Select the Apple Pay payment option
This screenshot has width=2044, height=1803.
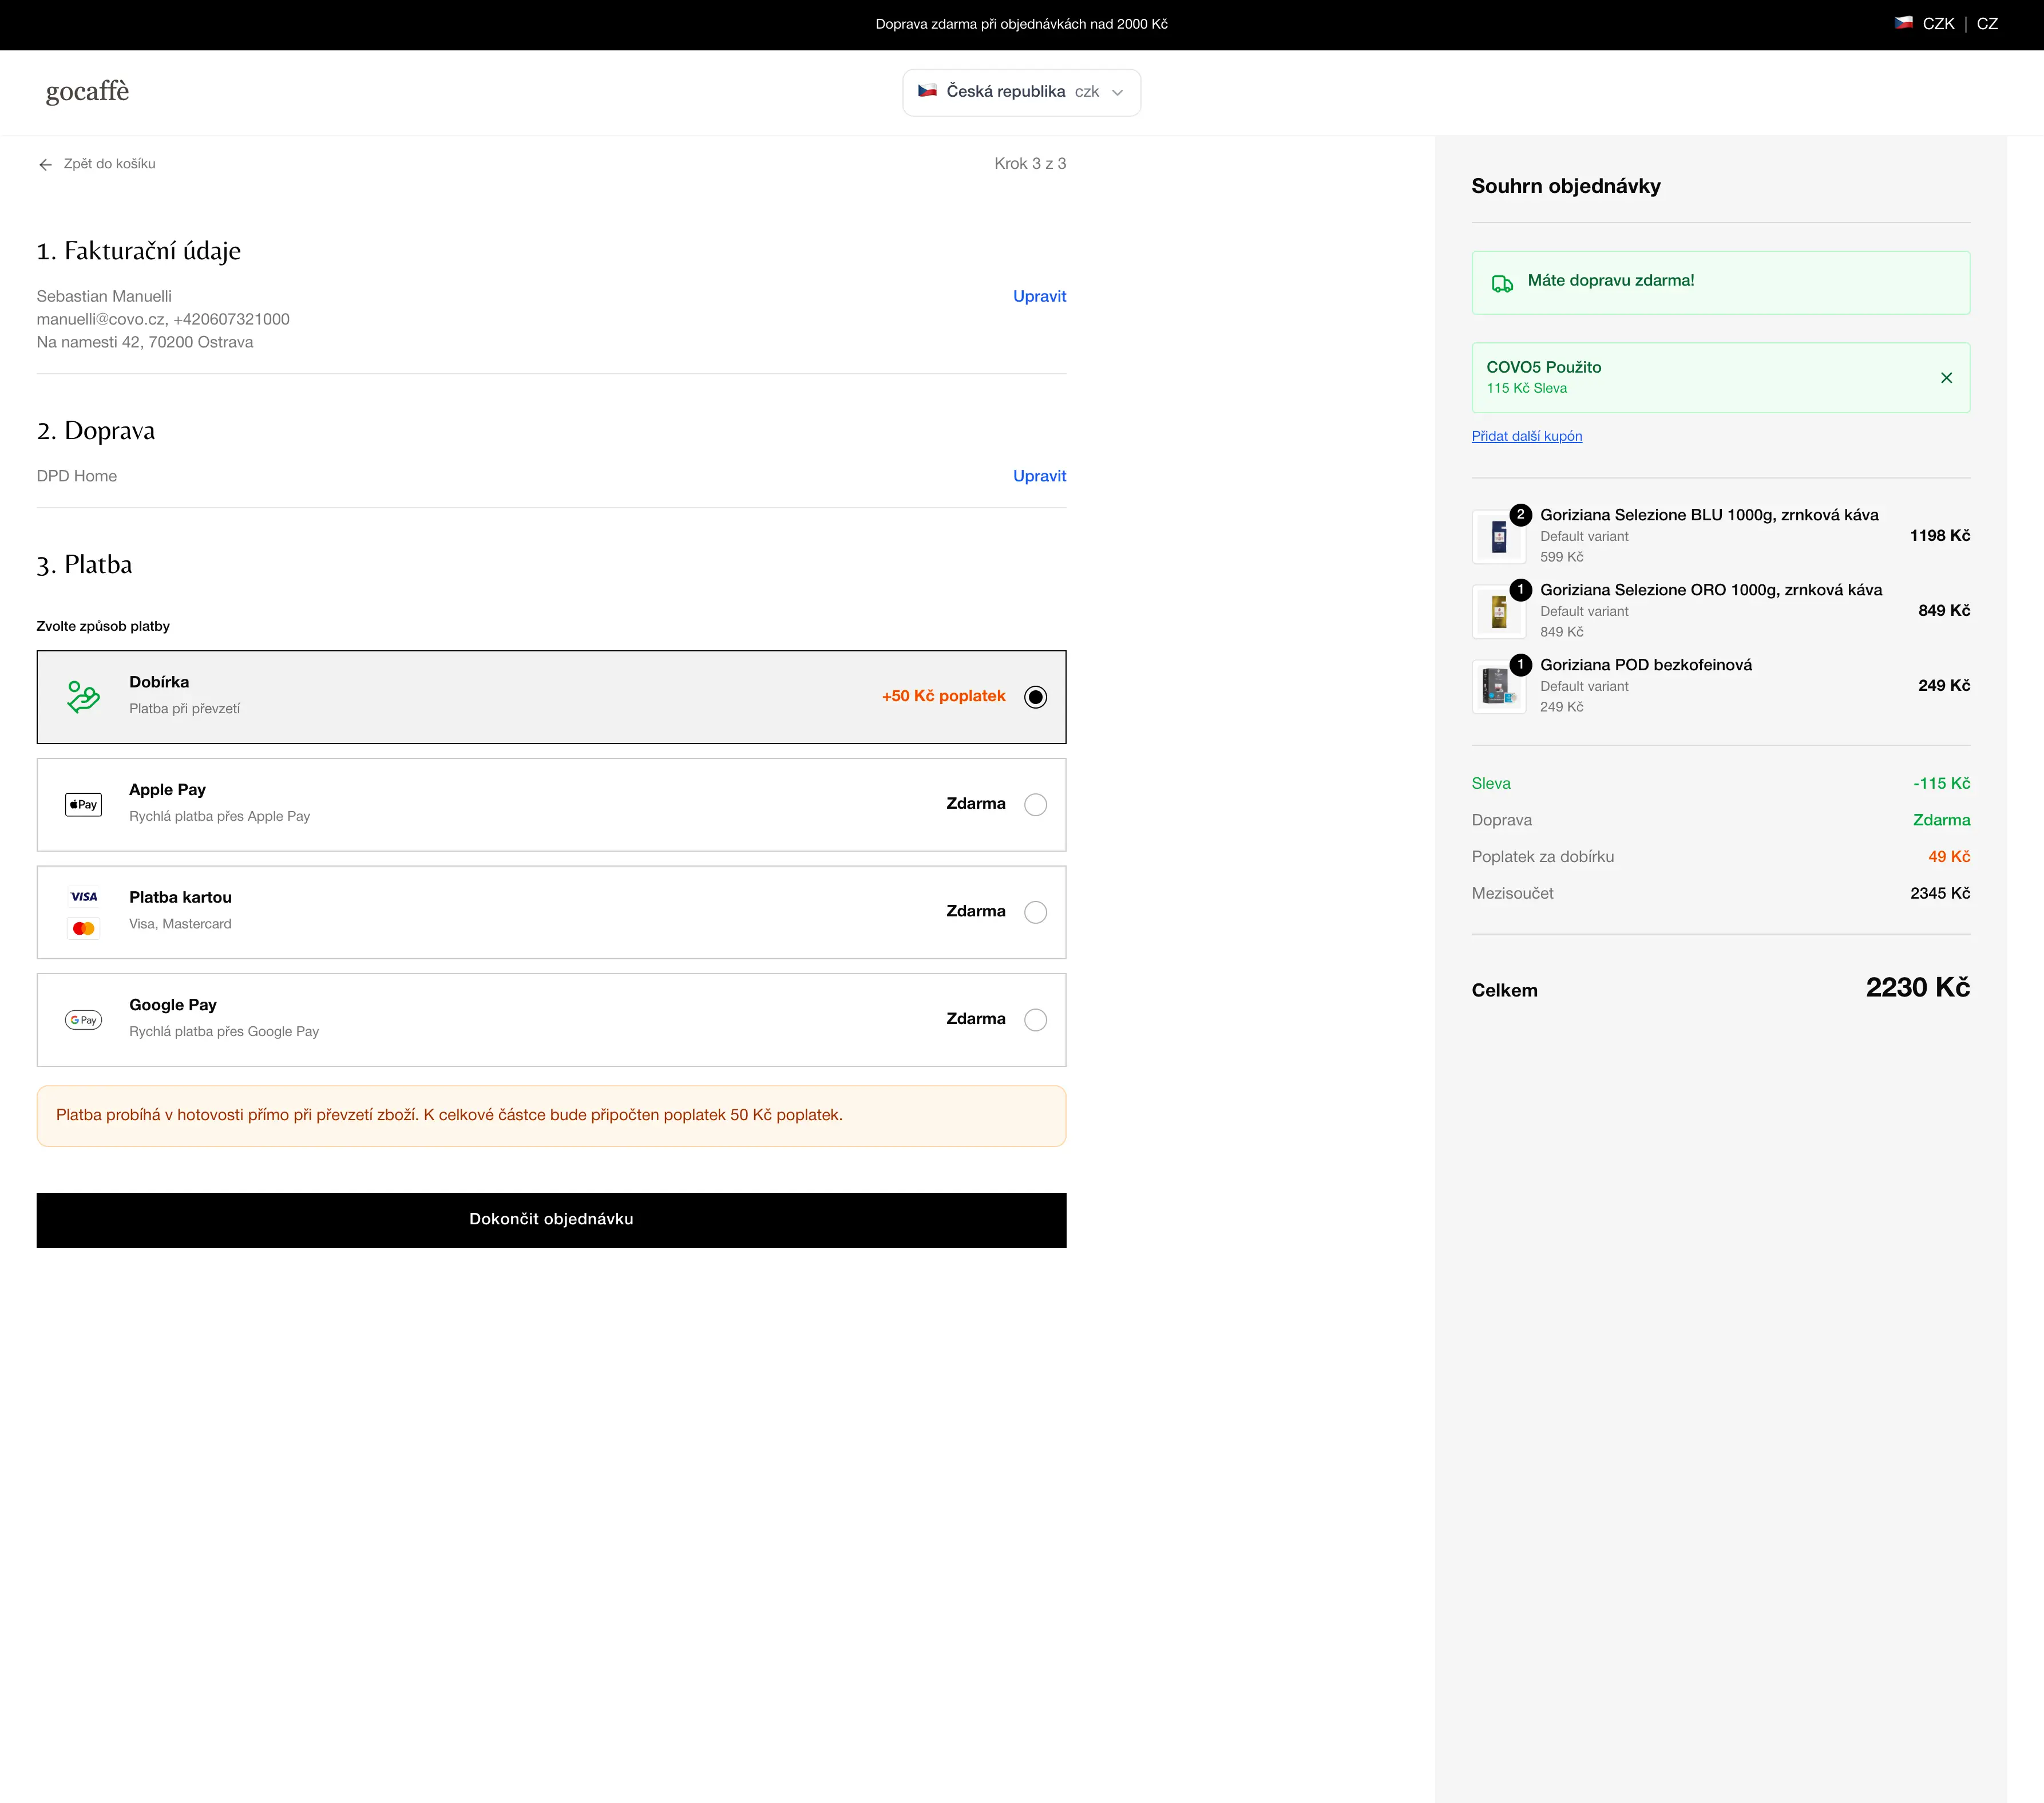tap(1037, 804)
